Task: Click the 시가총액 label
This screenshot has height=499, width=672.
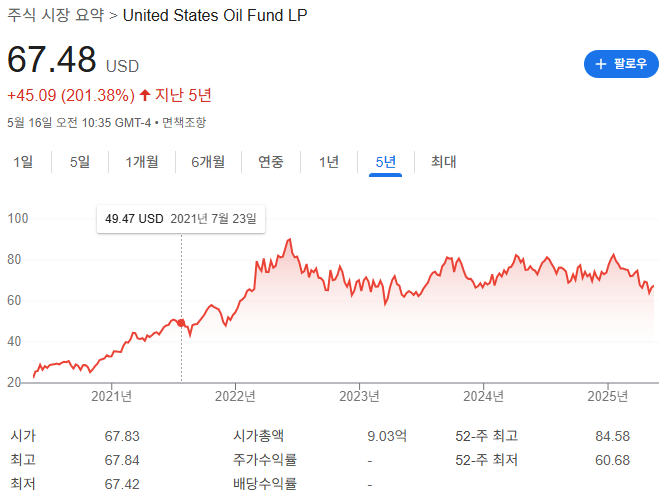Action: tap(258, 436)
